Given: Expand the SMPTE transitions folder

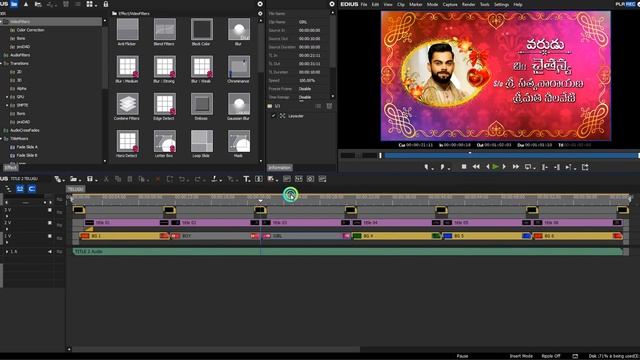Looking at the screenshot, I should click(7, 105).
